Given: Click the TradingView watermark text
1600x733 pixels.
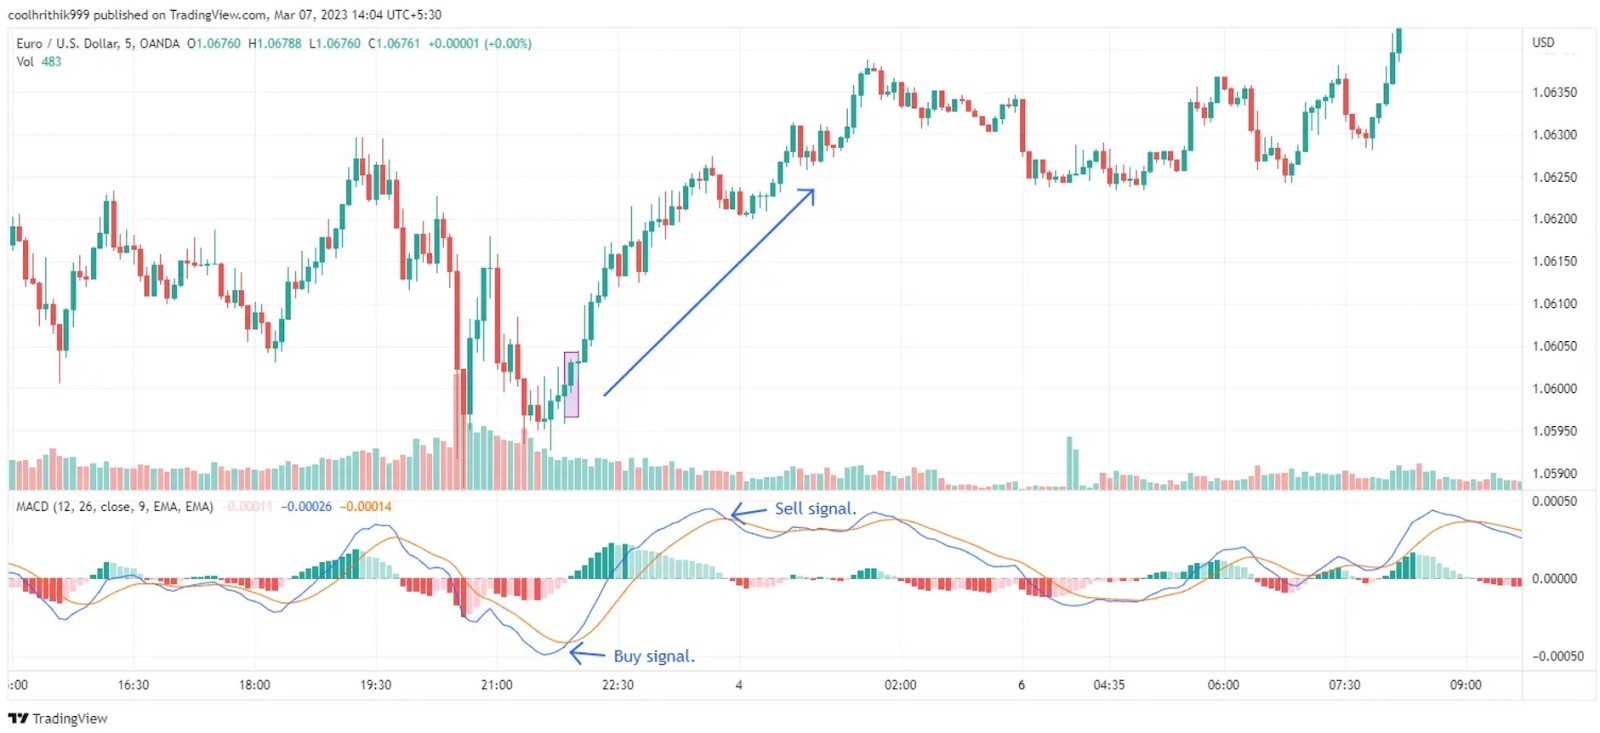Looking at the screenshot, I should (70, 719).
